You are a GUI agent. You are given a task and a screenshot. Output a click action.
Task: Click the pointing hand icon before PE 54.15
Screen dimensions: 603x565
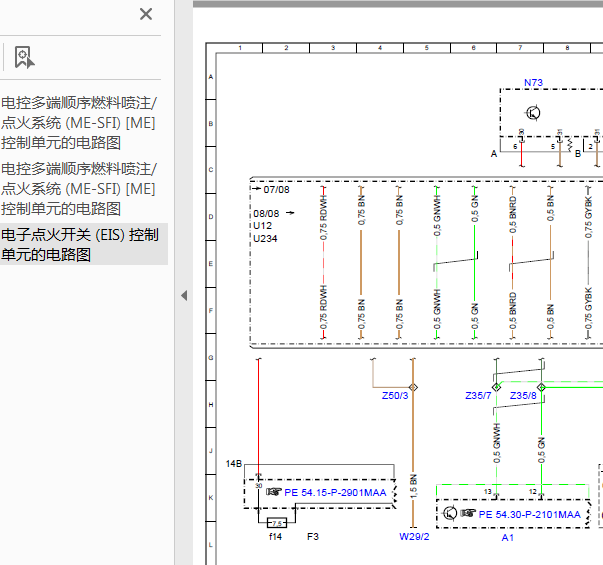tap(274, 492)
